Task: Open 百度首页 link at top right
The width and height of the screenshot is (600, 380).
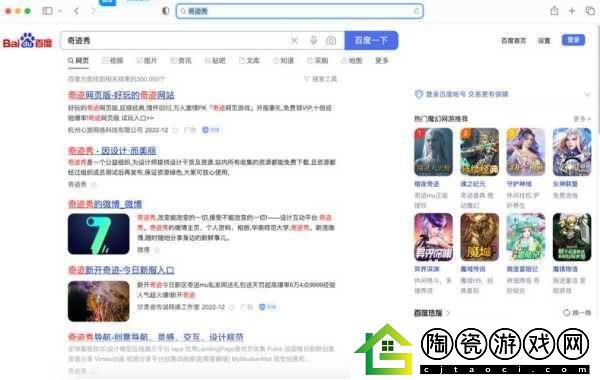Action: point(514,41)
